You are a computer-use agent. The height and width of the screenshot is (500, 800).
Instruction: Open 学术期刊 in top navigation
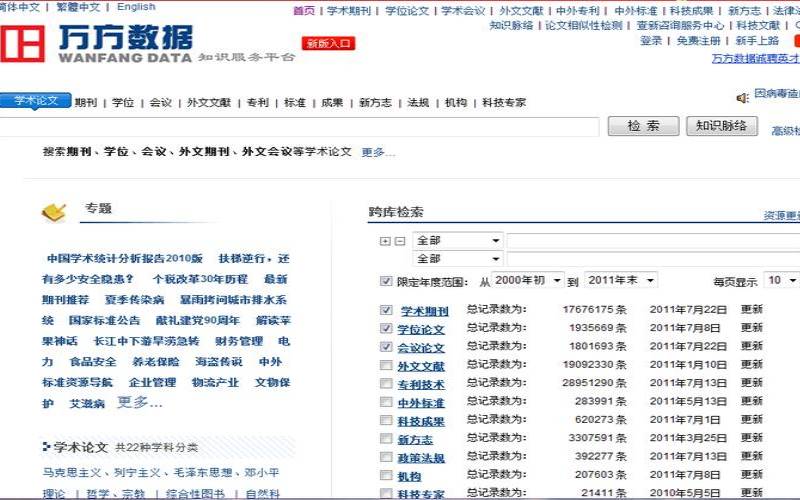(349, 10)
